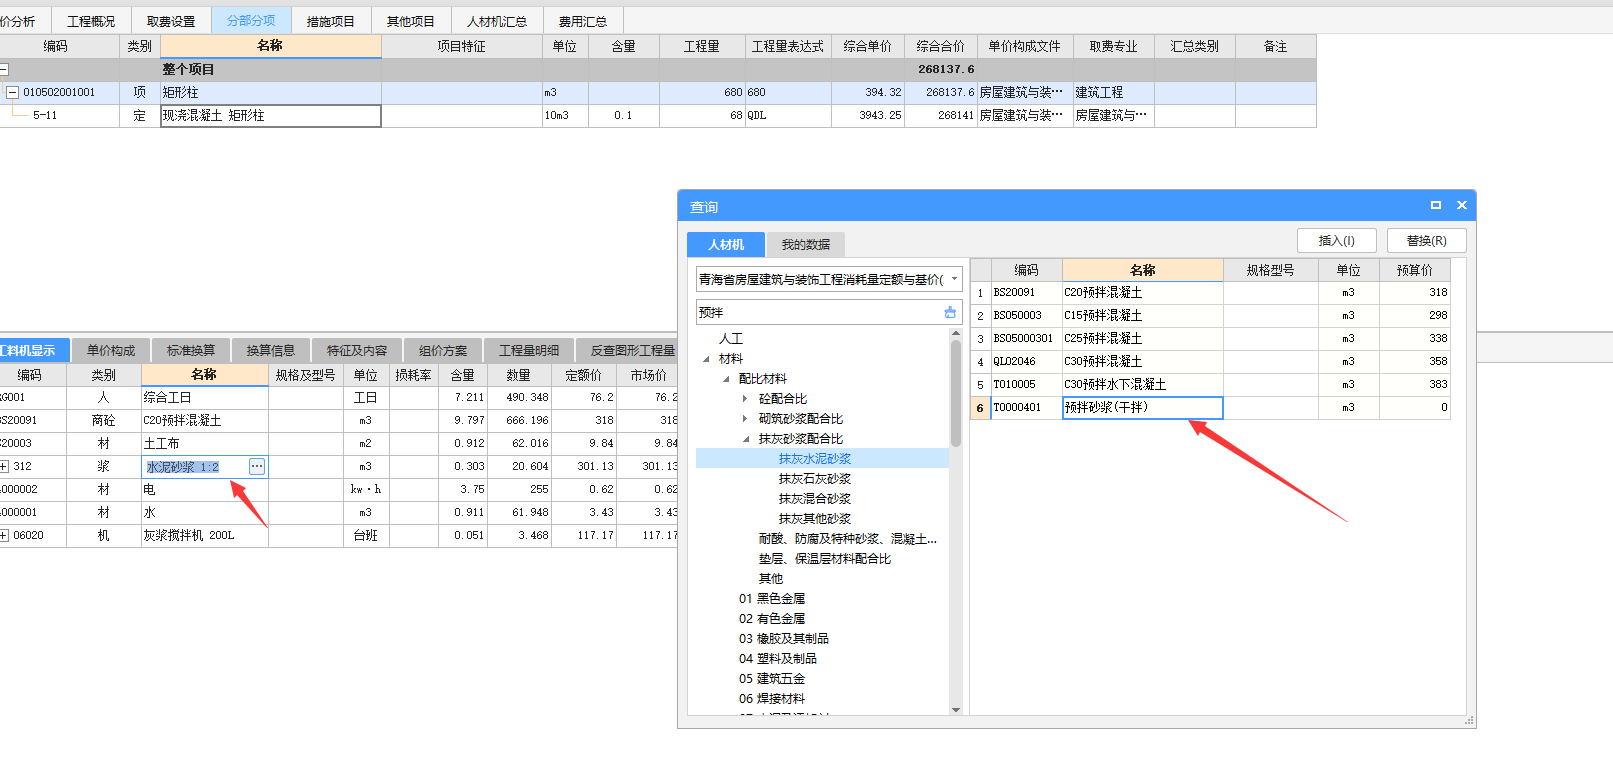The height and width of the screenshot is (779, 1613).
Task: Click the 预算价 column header in dialog
Action: (1415, 270)
